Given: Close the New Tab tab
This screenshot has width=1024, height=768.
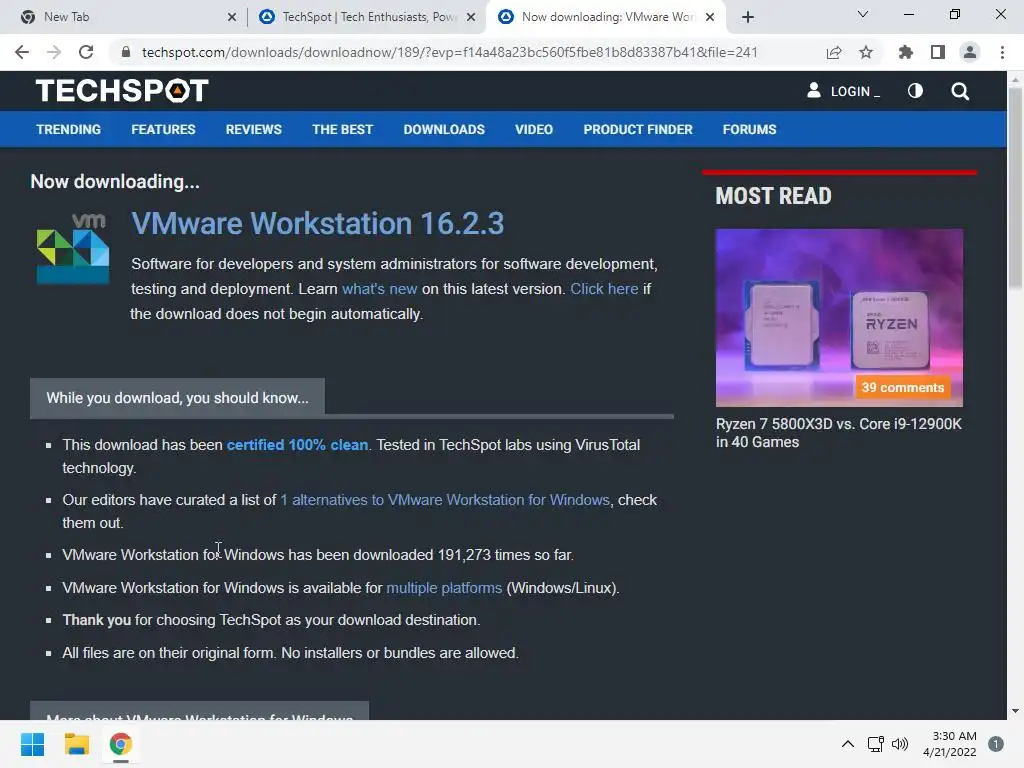Looking at the screenshot, I should point(232,17).
